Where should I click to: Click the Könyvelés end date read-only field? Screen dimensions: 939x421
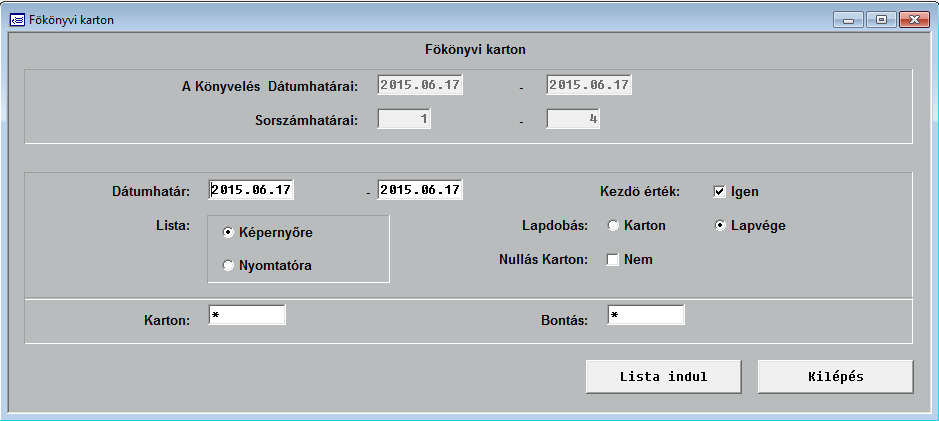589,84
